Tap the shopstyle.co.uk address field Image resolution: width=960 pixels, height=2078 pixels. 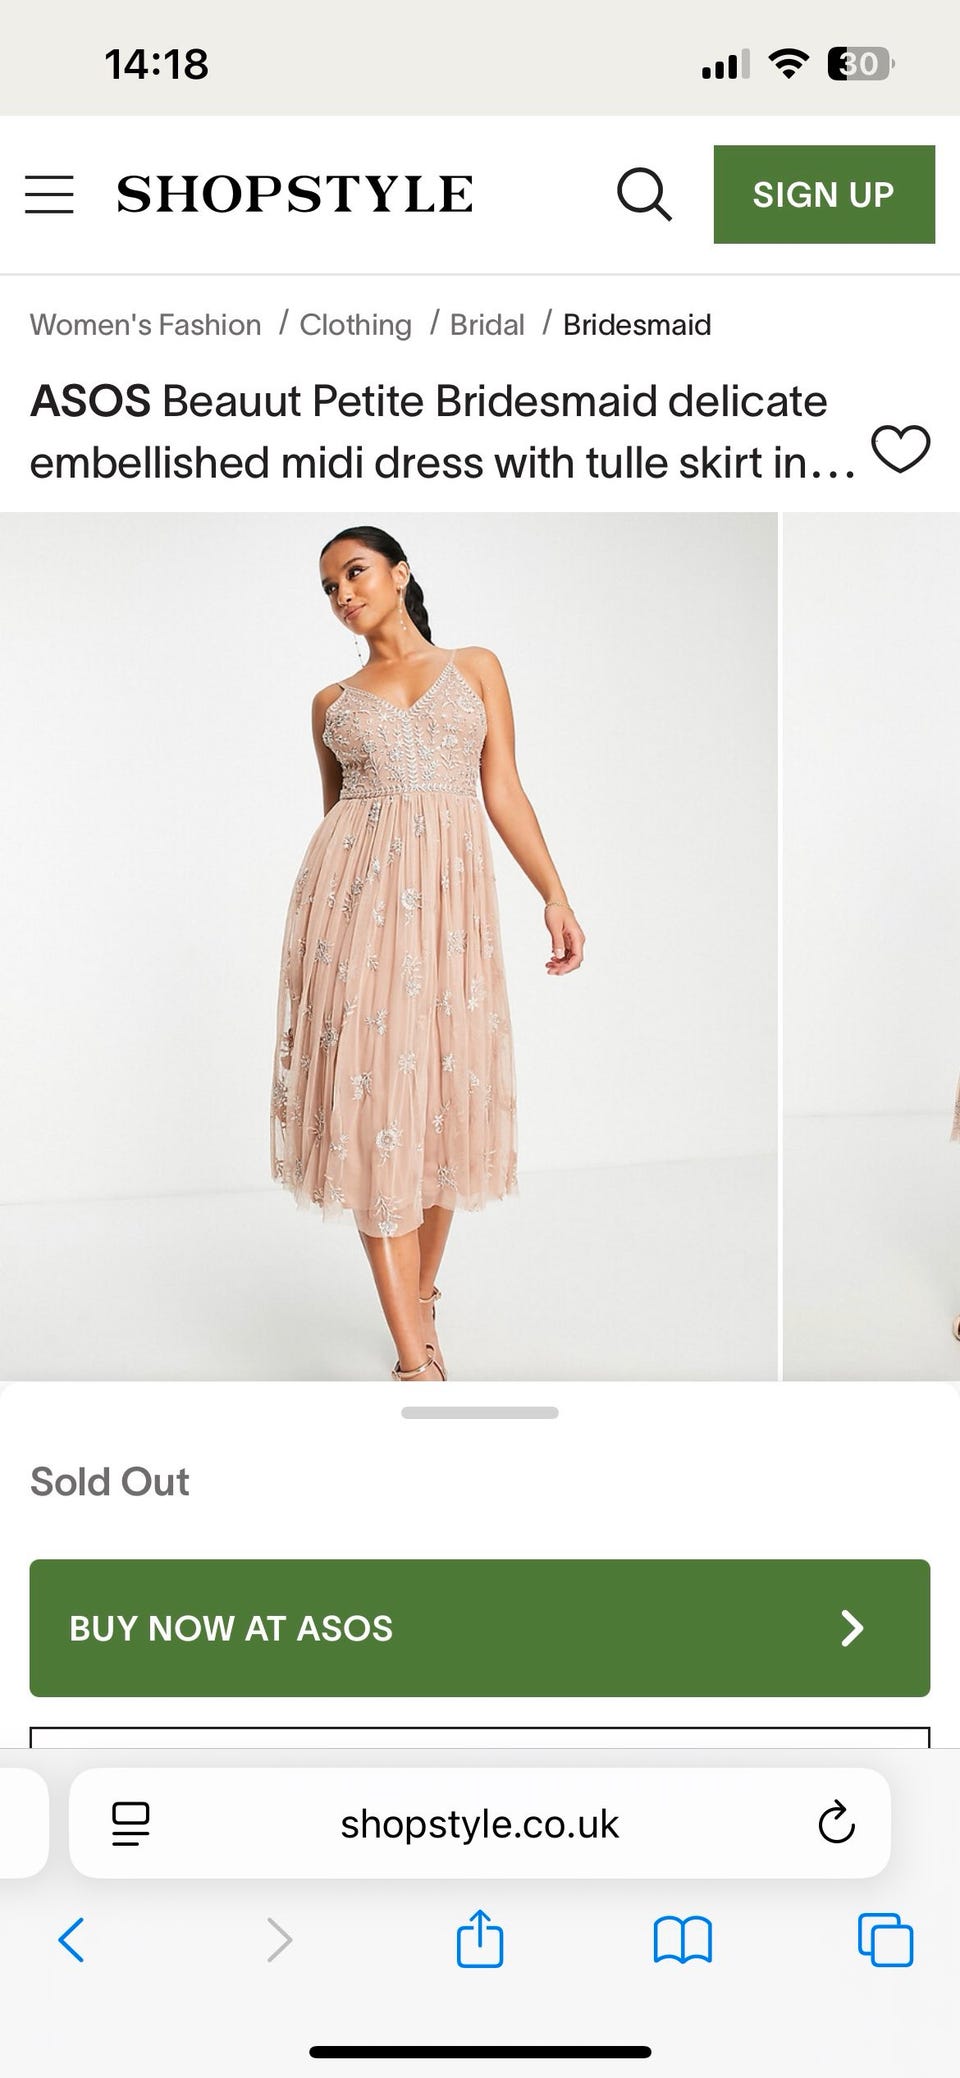tap(480, 1823)
